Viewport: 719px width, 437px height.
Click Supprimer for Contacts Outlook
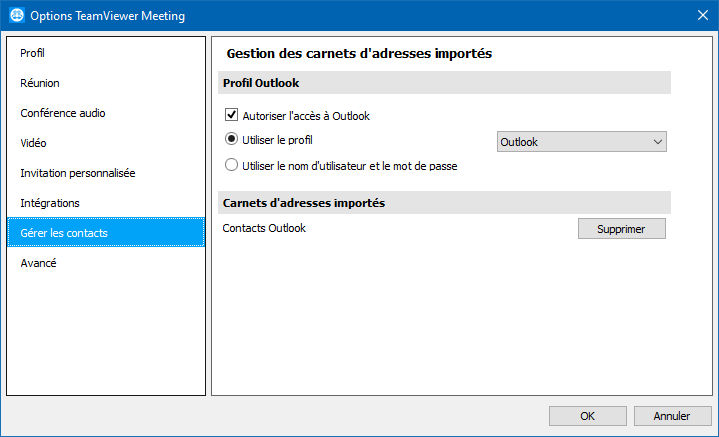coord(621,229)
